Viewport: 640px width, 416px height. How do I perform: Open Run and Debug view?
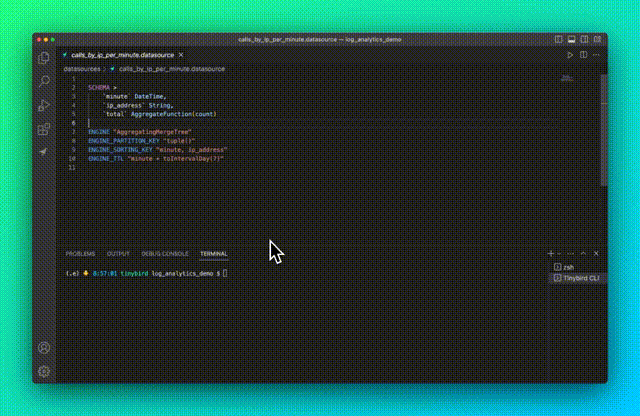pos(44,105)
